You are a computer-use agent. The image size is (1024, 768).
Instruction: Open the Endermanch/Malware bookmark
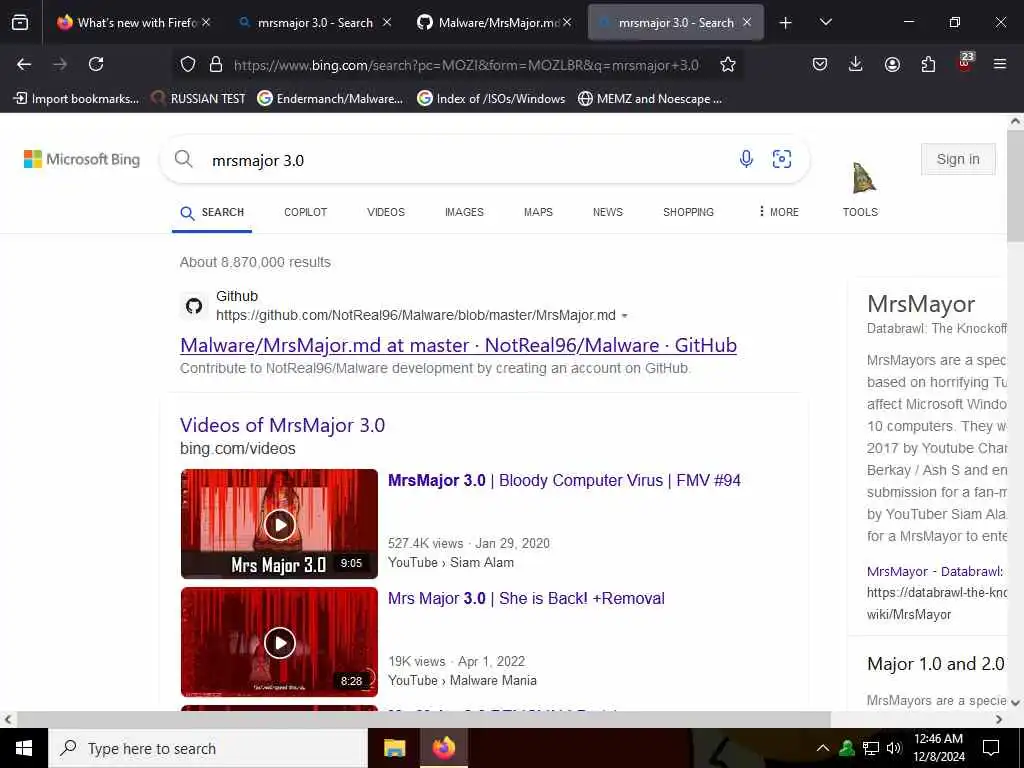tap(330, 99)
